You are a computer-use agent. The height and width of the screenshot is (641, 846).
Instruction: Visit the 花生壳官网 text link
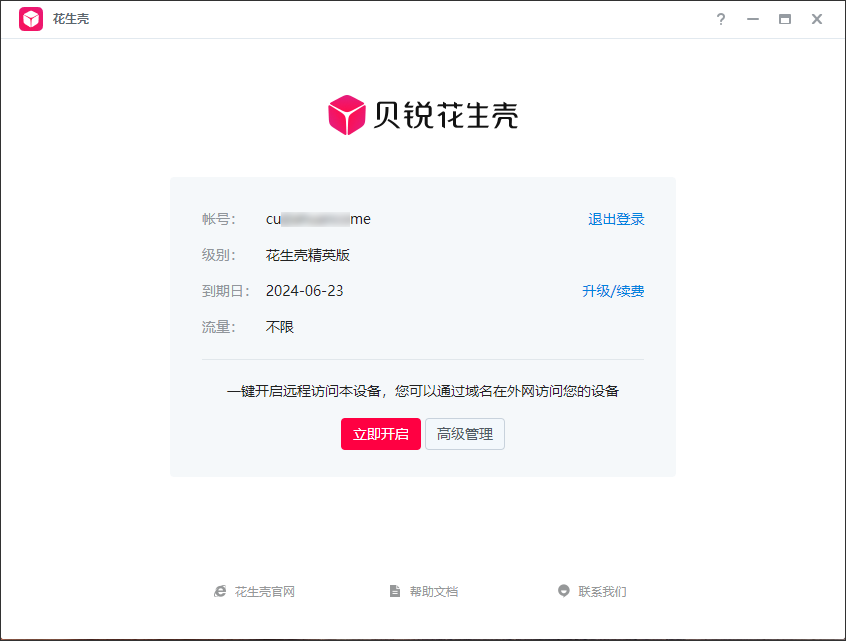(265, 591)
